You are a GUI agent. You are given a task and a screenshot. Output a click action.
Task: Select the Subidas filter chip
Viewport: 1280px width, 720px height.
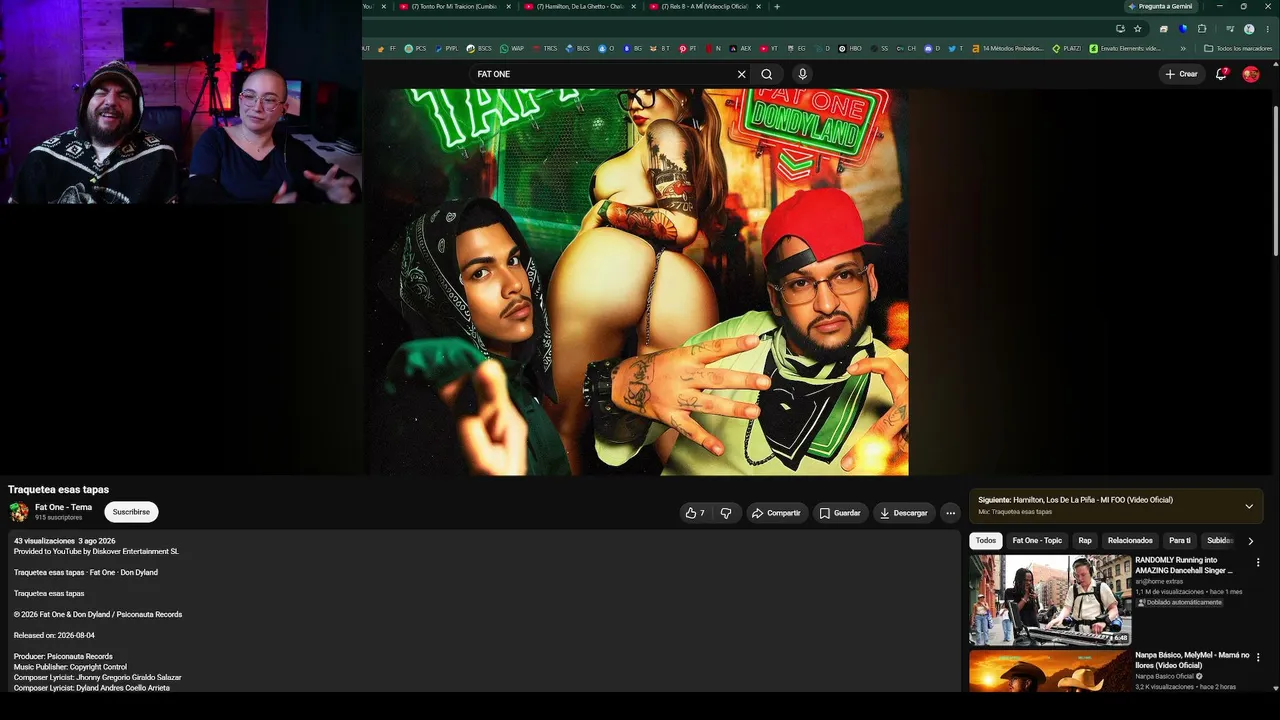tap(1219, 541)
